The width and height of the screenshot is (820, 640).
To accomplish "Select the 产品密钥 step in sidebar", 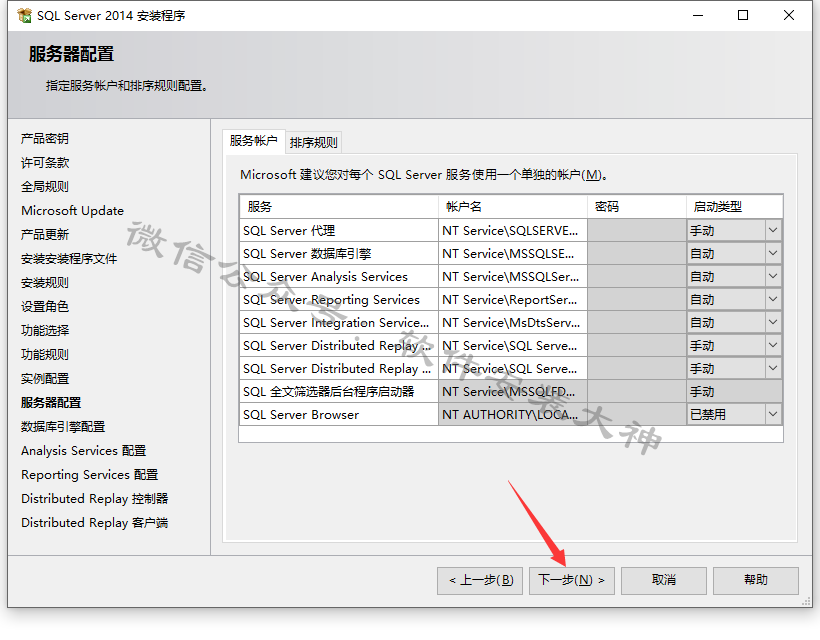I will click(x=45, y=139).
